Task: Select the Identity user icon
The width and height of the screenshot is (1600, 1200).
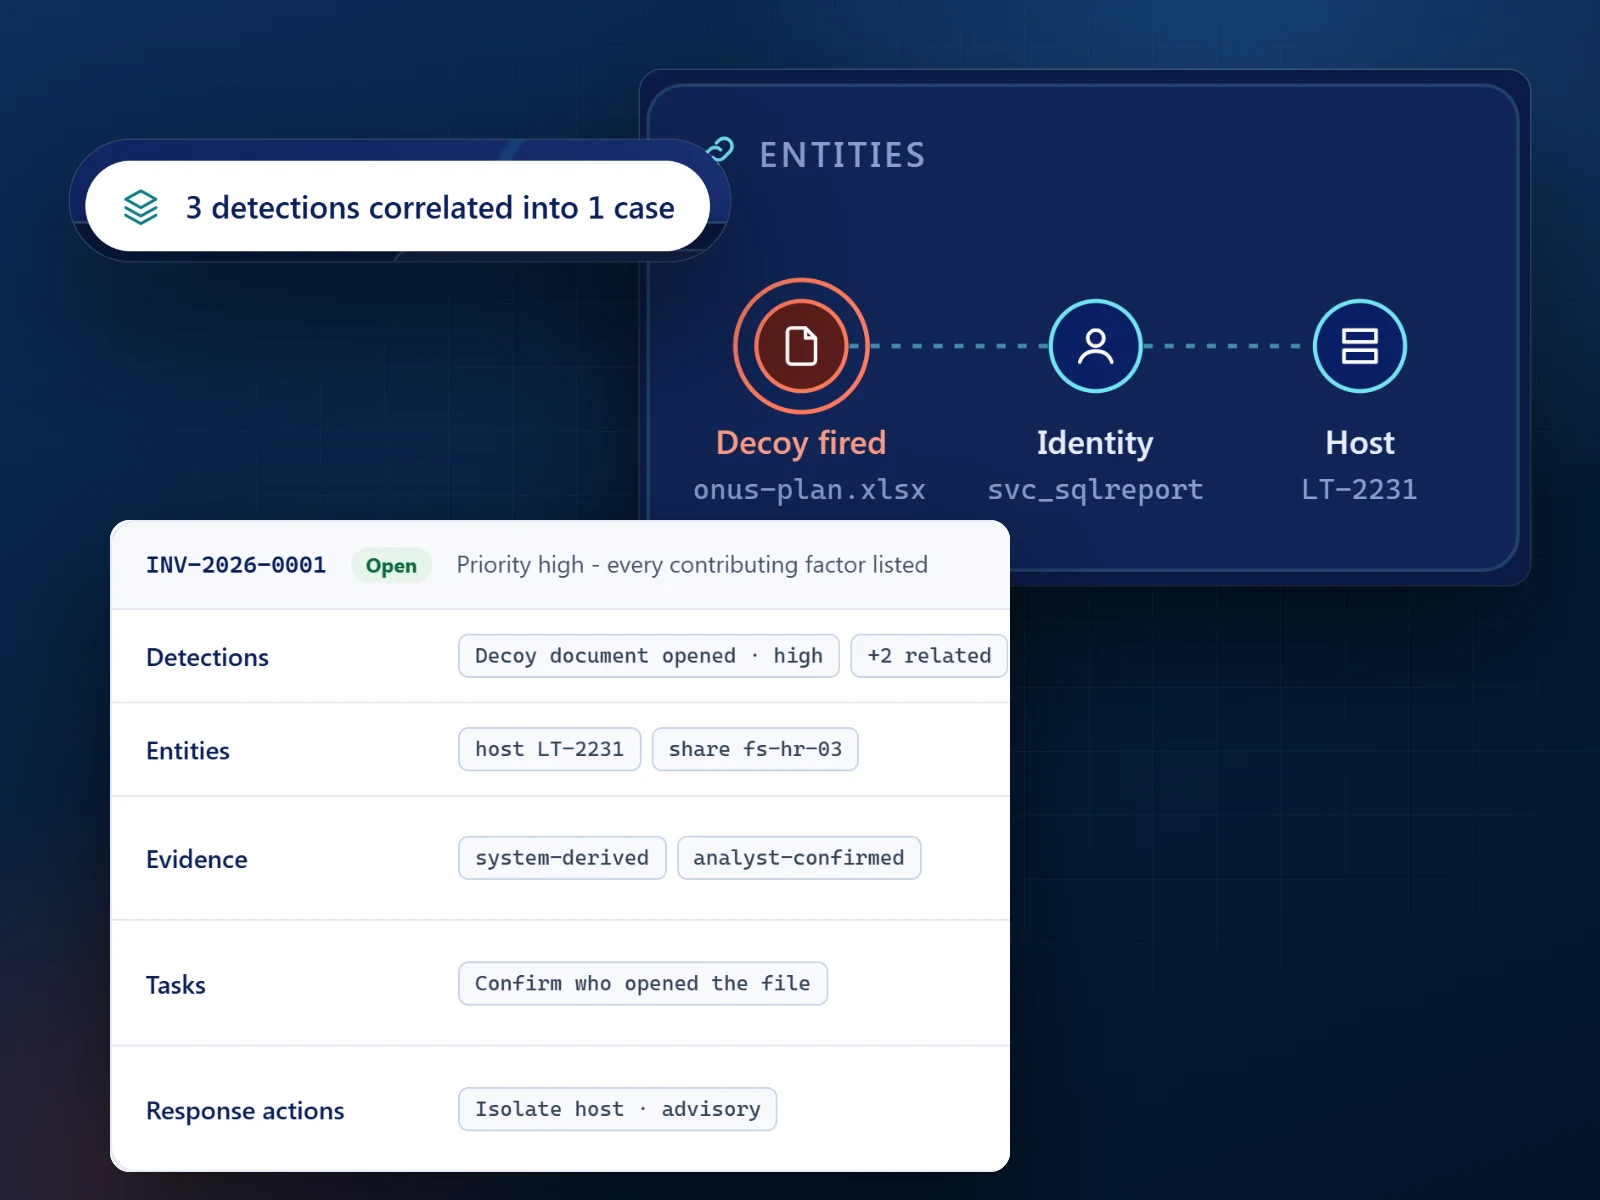Action: (1095, 346)
